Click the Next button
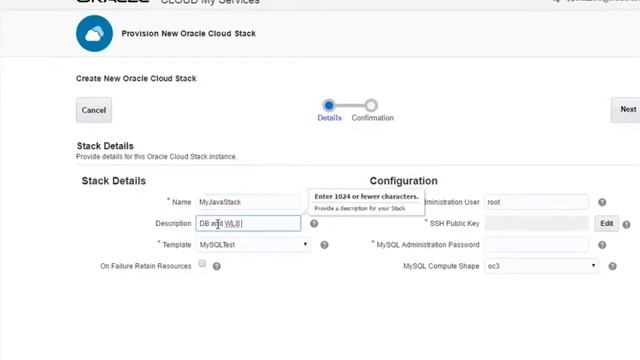The image size is (640, 360). pos(626,109)
